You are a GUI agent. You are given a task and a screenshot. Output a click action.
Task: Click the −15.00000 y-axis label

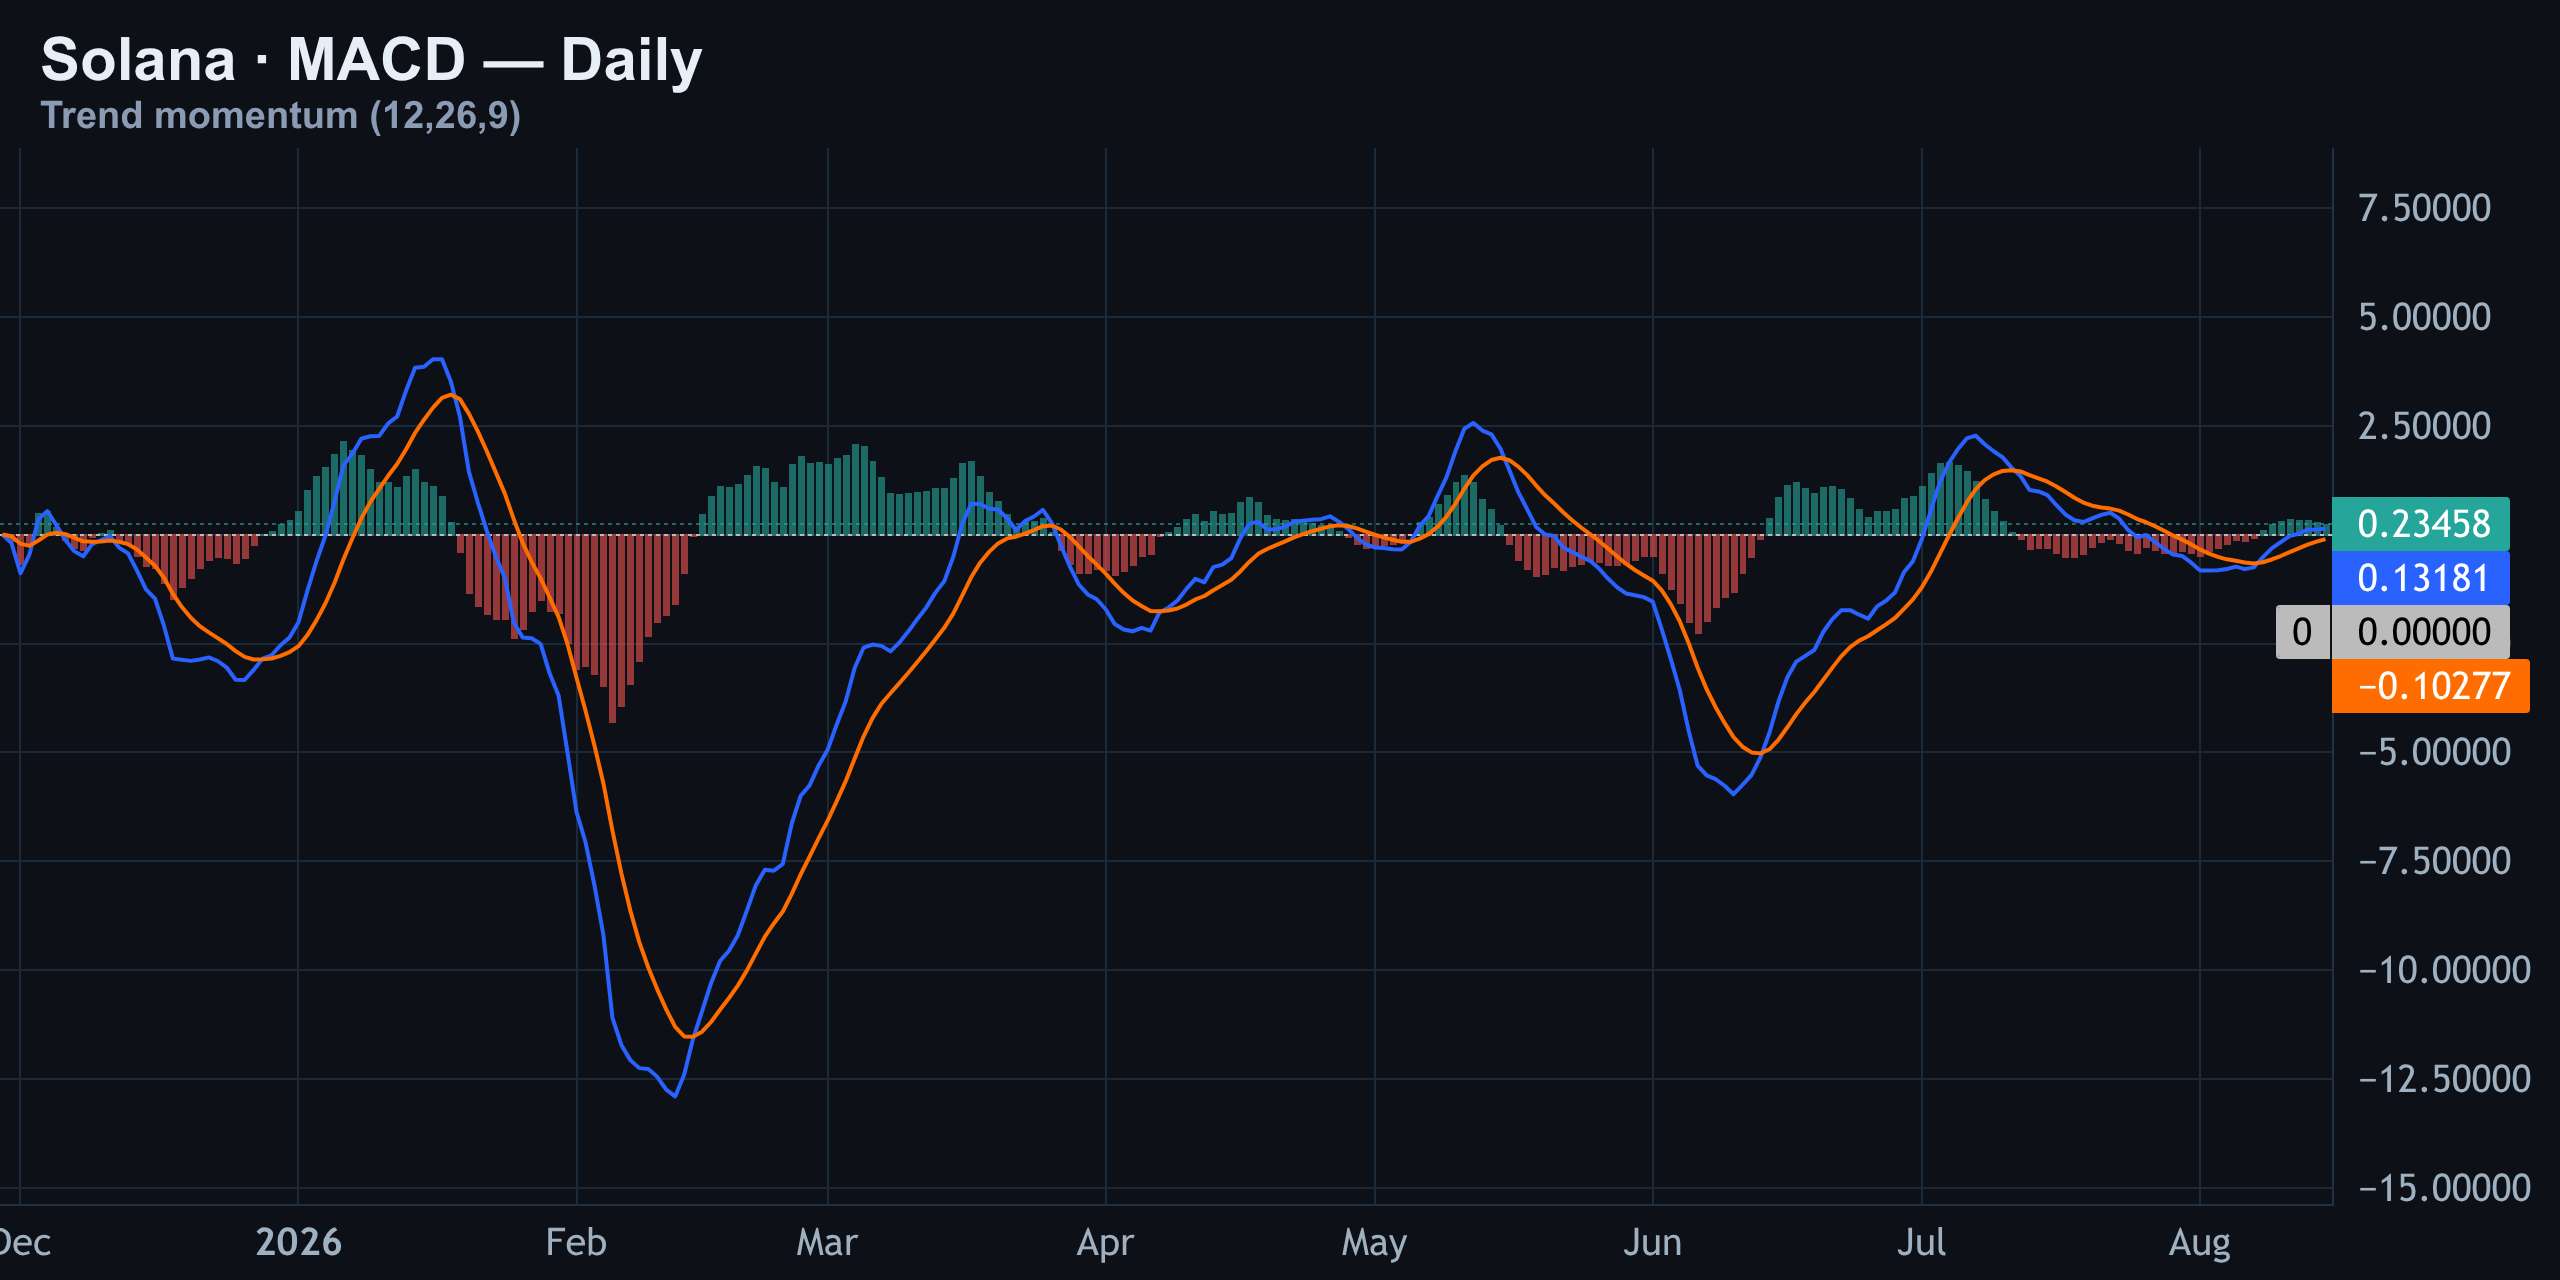tap(2444, 1188)
